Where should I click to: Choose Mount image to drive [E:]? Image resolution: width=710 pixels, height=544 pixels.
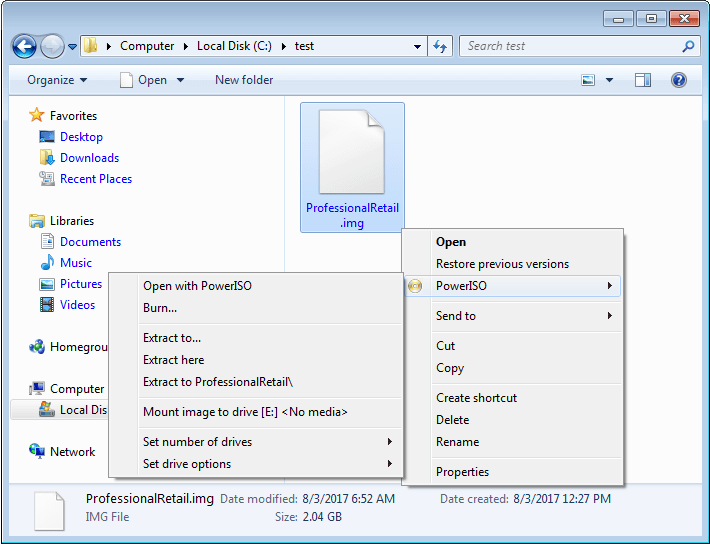tap(256, 412)
